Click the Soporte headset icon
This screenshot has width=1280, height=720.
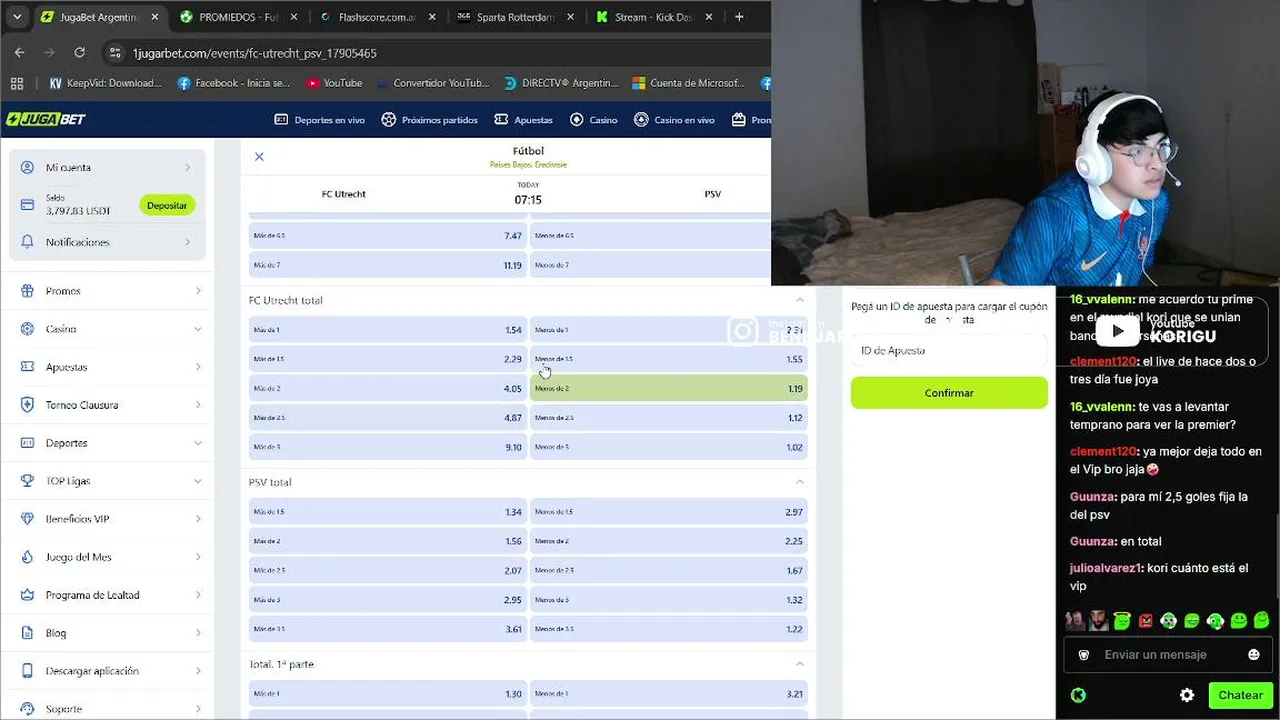[27, 709]
